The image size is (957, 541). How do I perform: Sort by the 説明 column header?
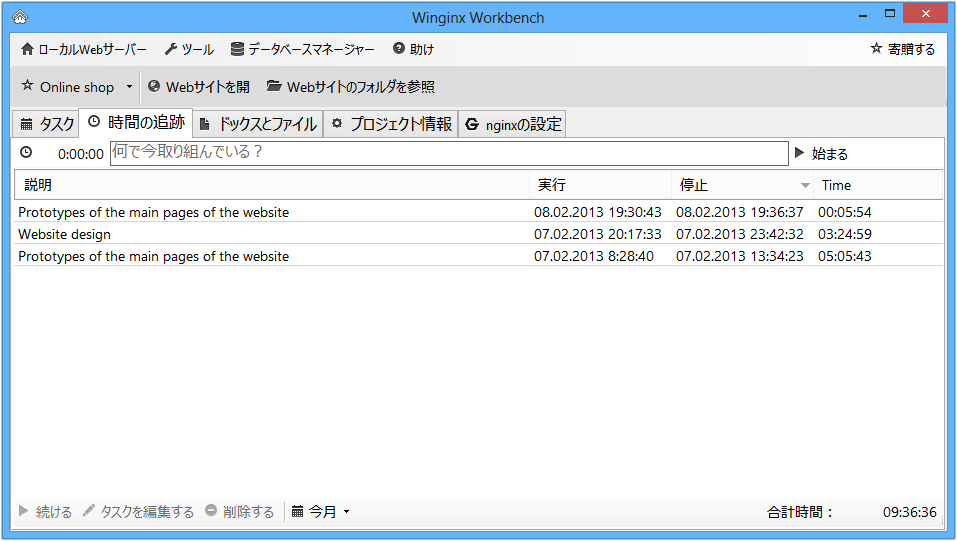[272, 185]
